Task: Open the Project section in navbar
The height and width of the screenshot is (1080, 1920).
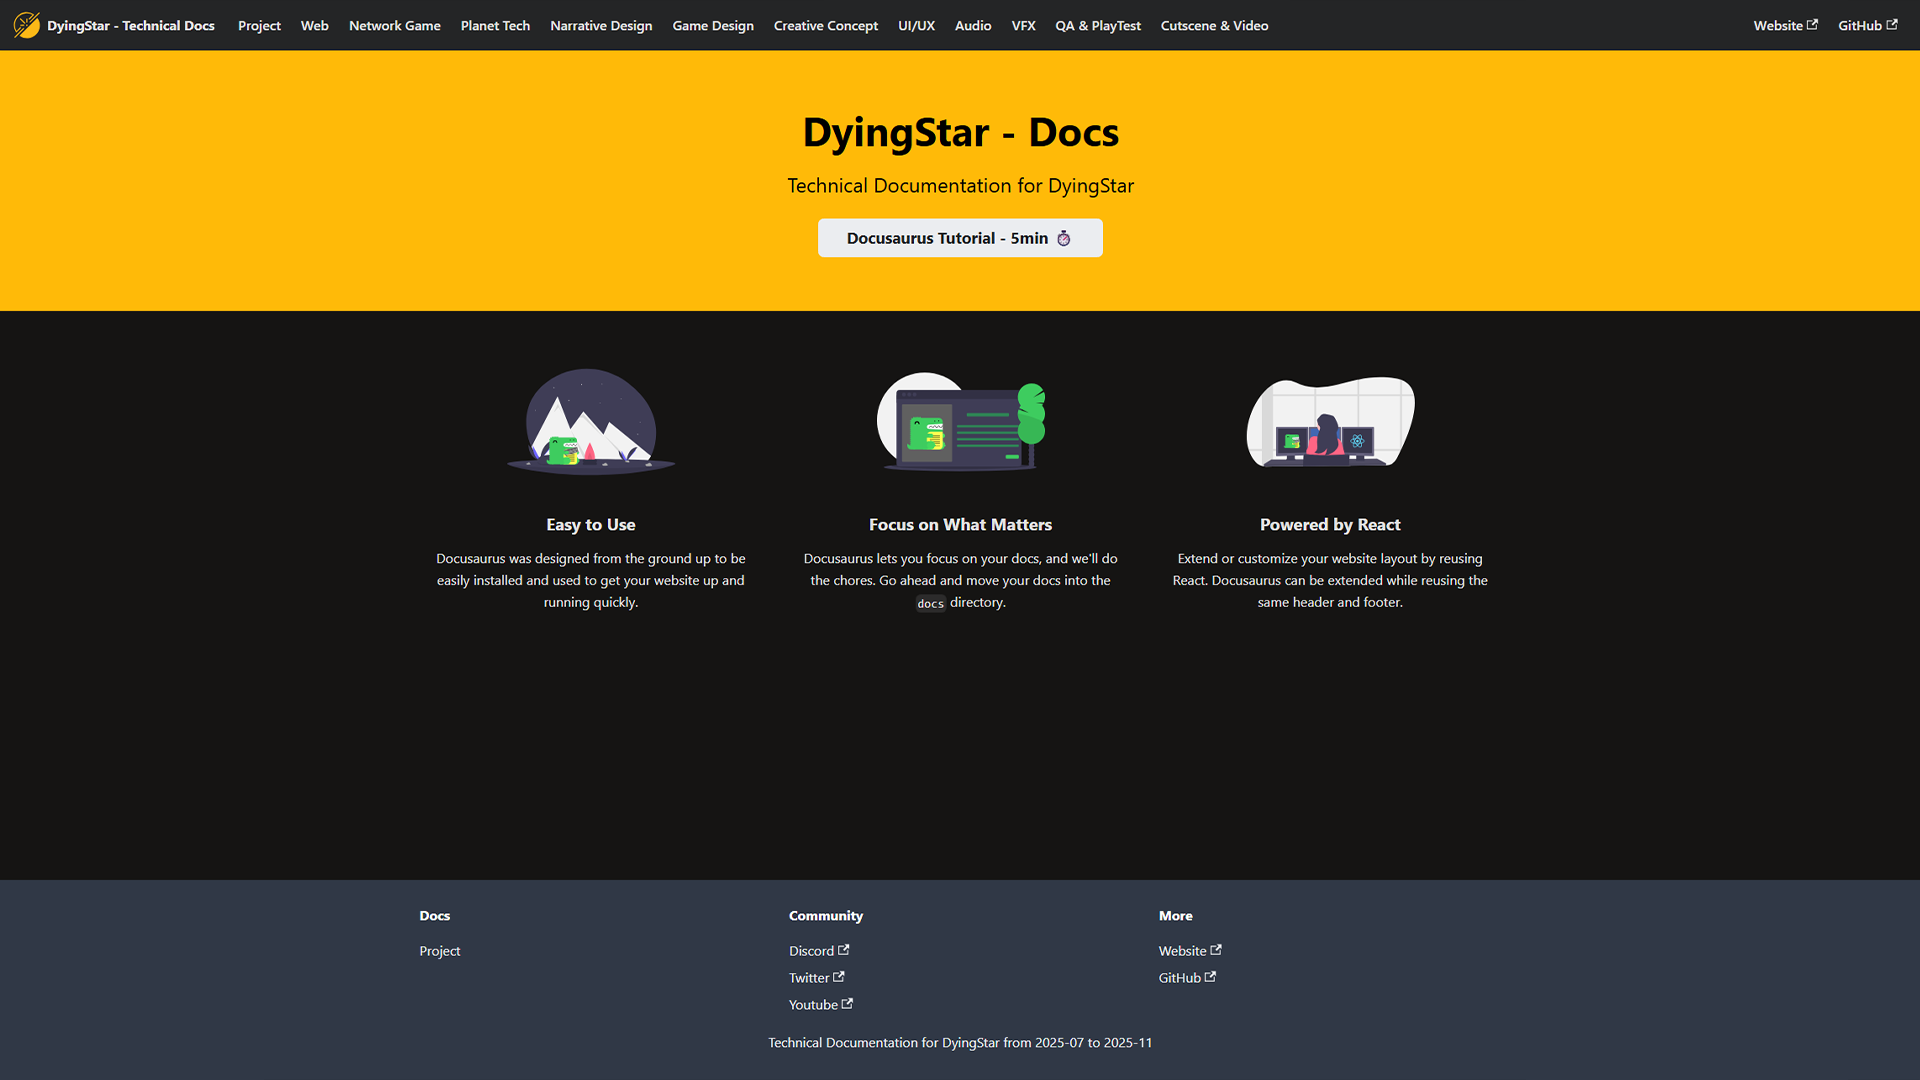Action: [x=259, y=25]
